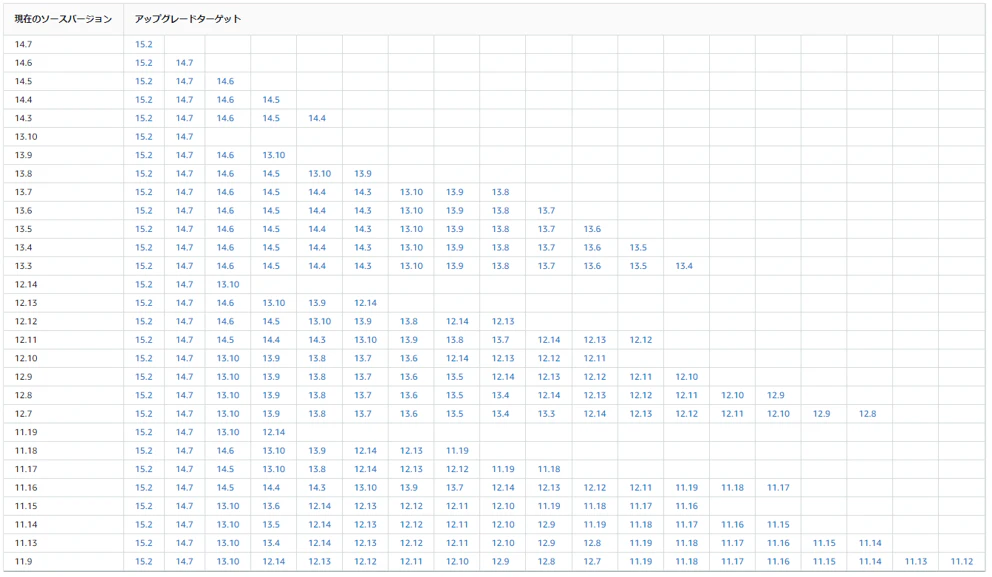
Task: Select 13.8 target in the 11.17 row
Action: [x=317, y=469]
